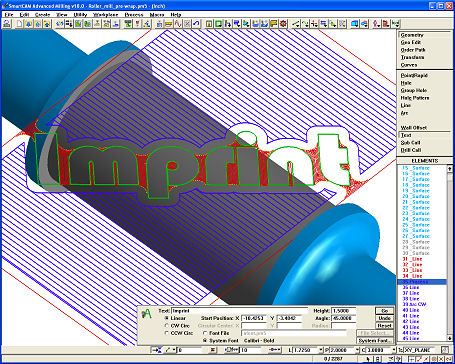The height and width of the screenshot is (364, 455).
Task: Open the Workplane menu
Action: point(105,15)
